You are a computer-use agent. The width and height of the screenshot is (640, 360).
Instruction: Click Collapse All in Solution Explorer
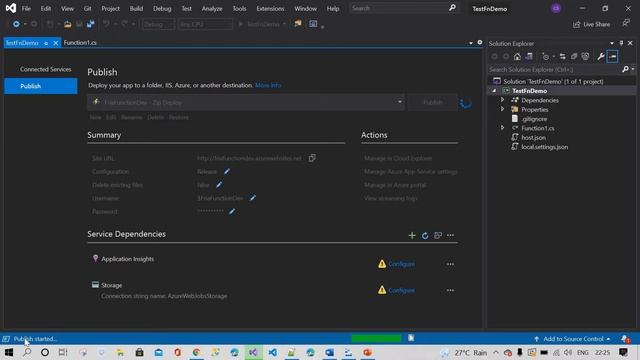point(574,56)
